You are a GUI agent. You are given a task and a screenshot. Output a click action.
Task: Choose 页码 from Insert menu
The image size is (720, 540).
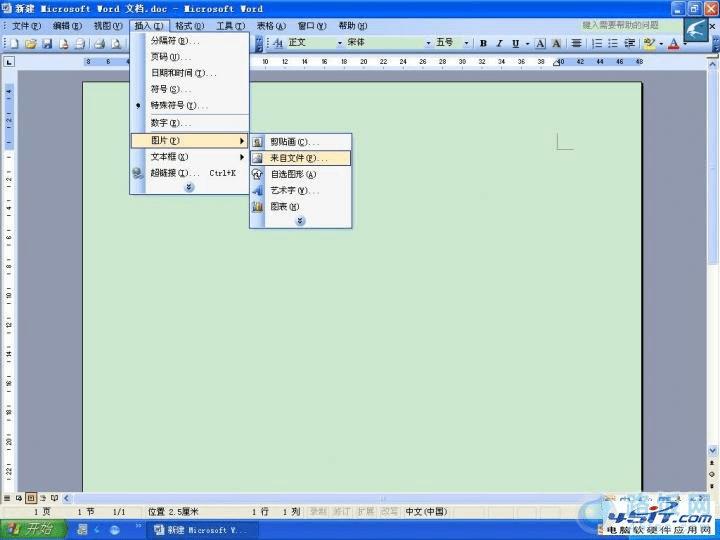(190, 57)
